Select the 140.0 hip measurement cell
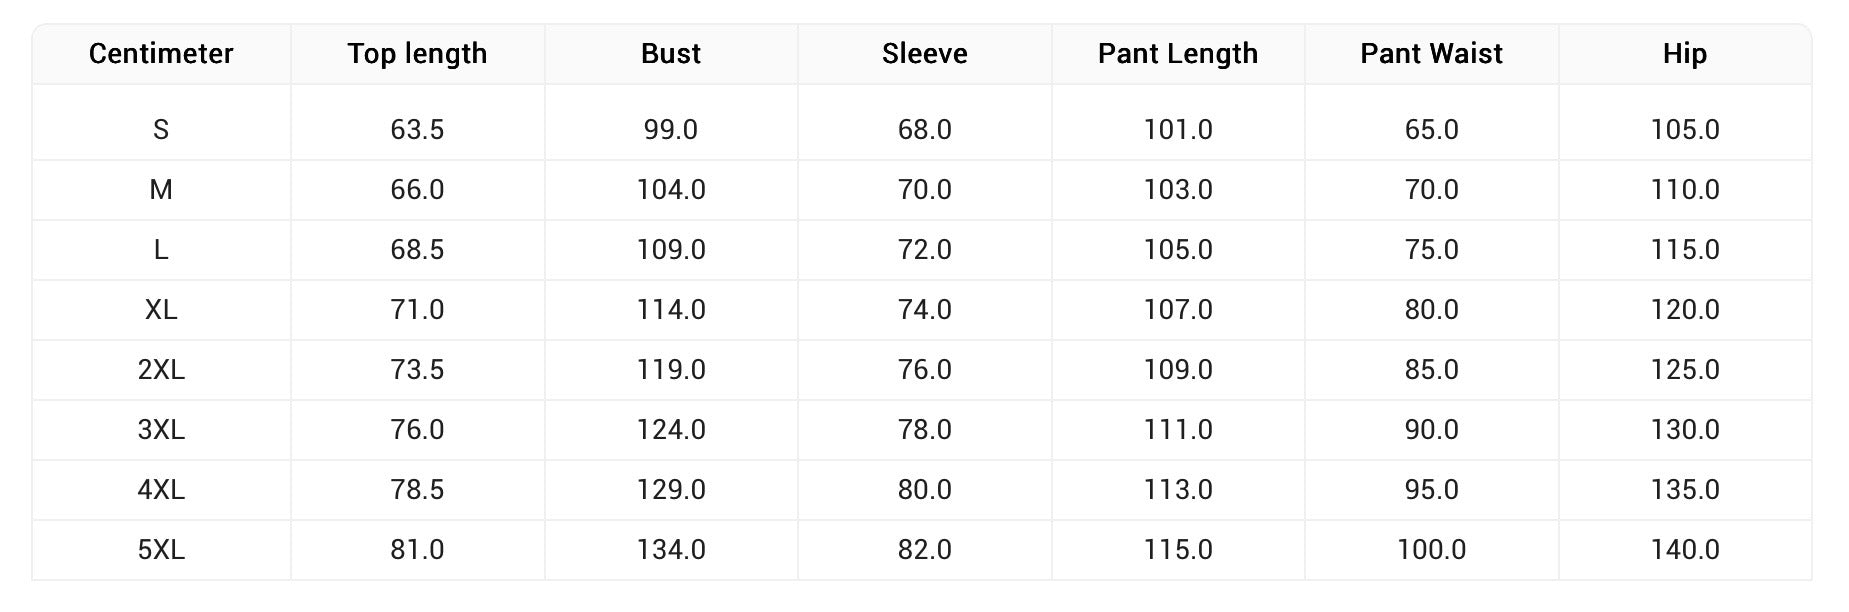The image size is (1849, 612). 1685,550
